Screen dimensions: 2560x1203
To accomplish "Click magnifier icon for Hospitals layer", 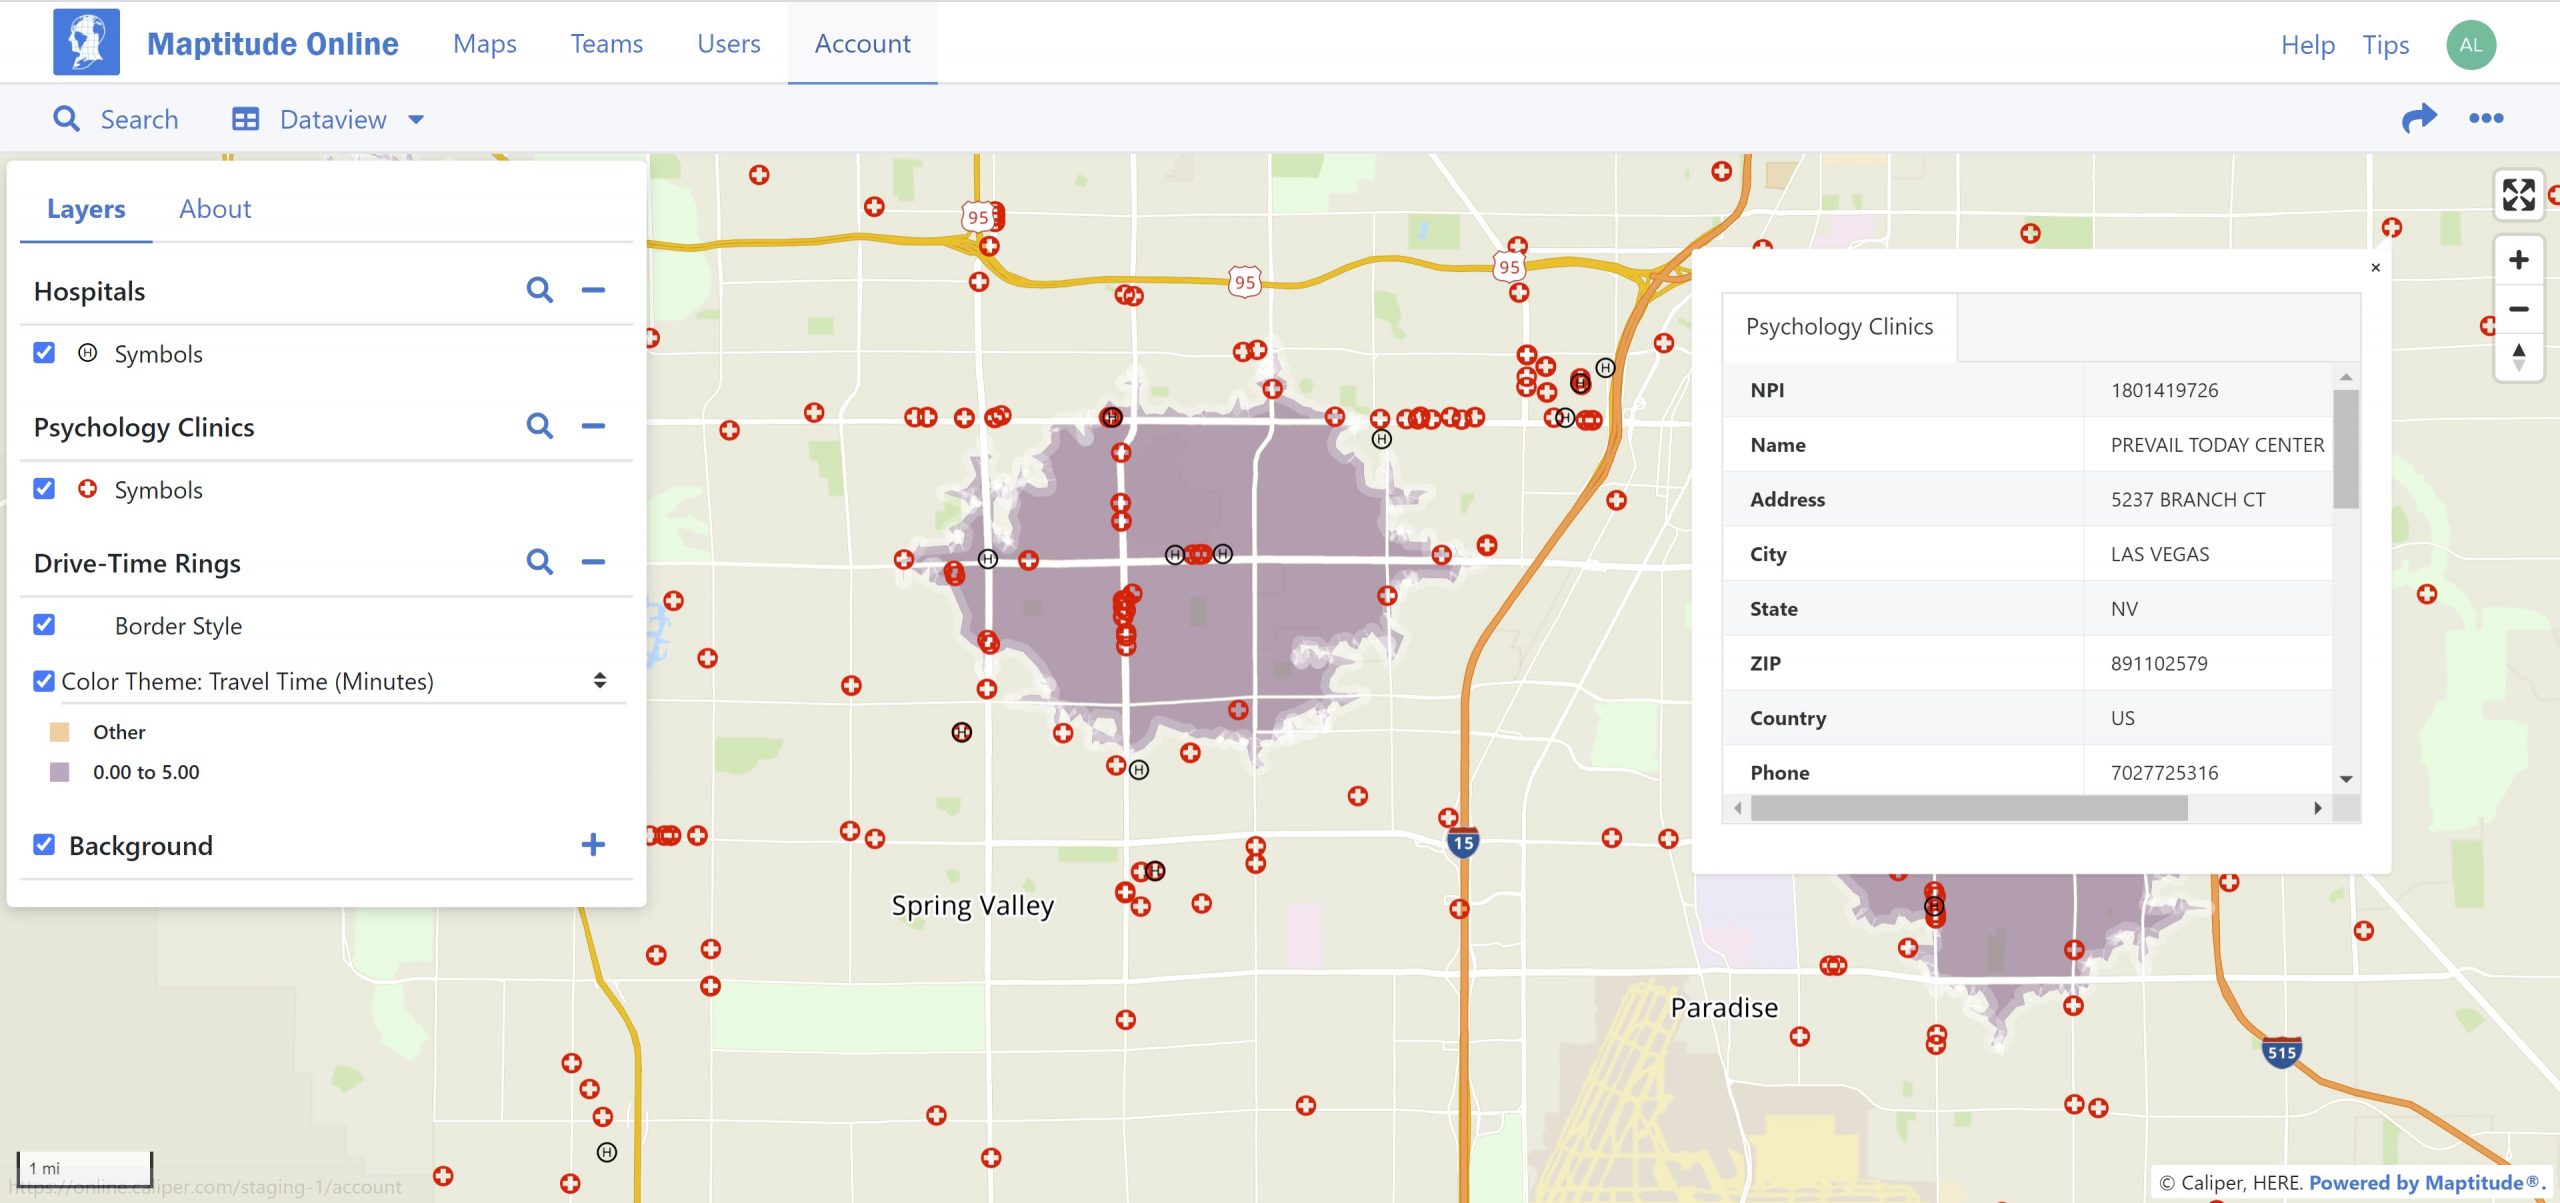I will (x=540, y=291).
